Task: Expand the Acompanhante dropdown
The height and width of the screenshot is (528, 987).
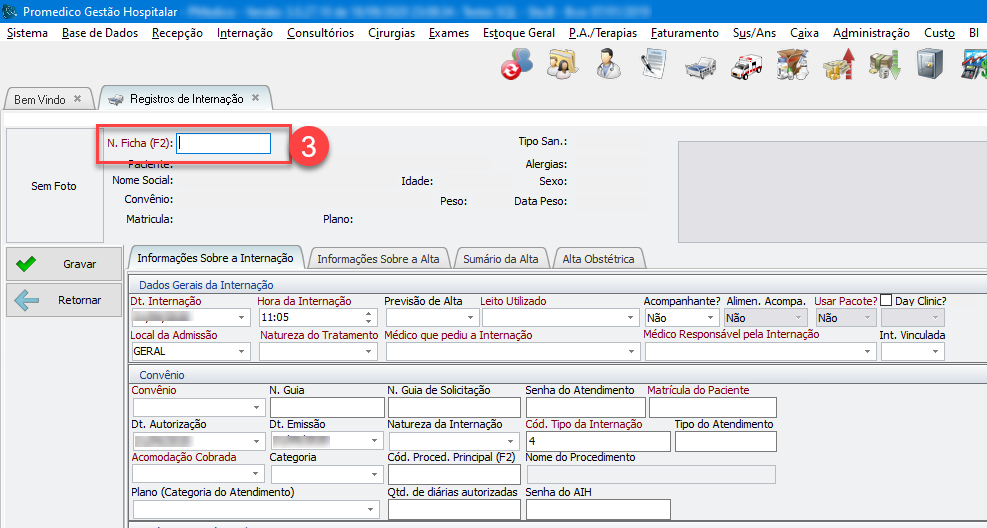Action: (711, 318)
